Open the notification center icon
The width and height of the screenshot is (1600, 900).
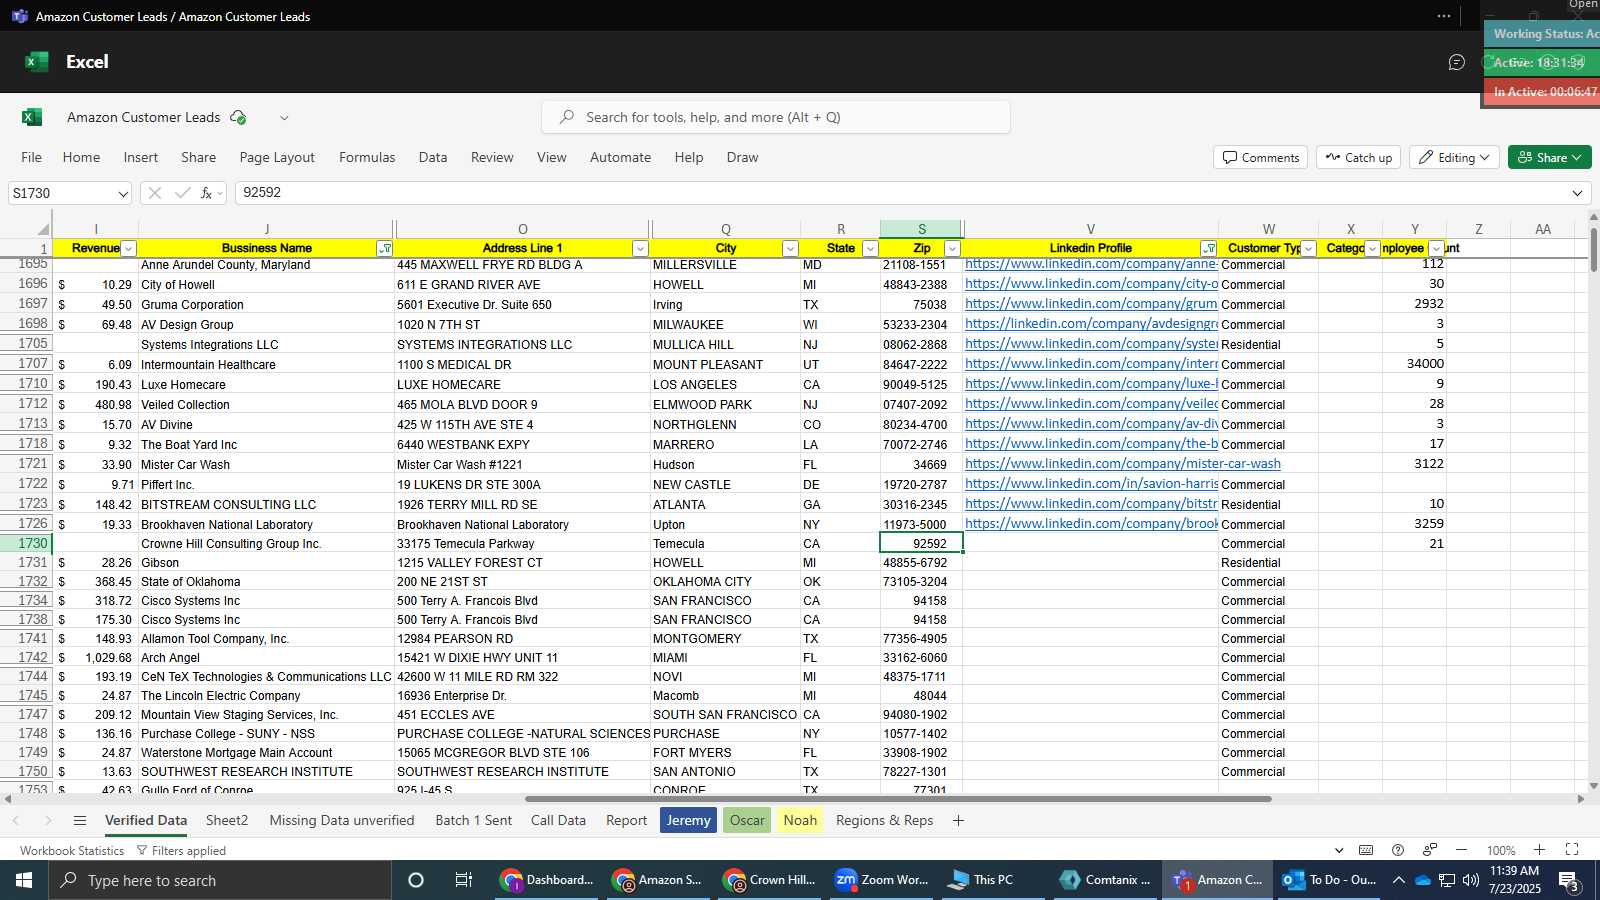[x=1569, y=880]
